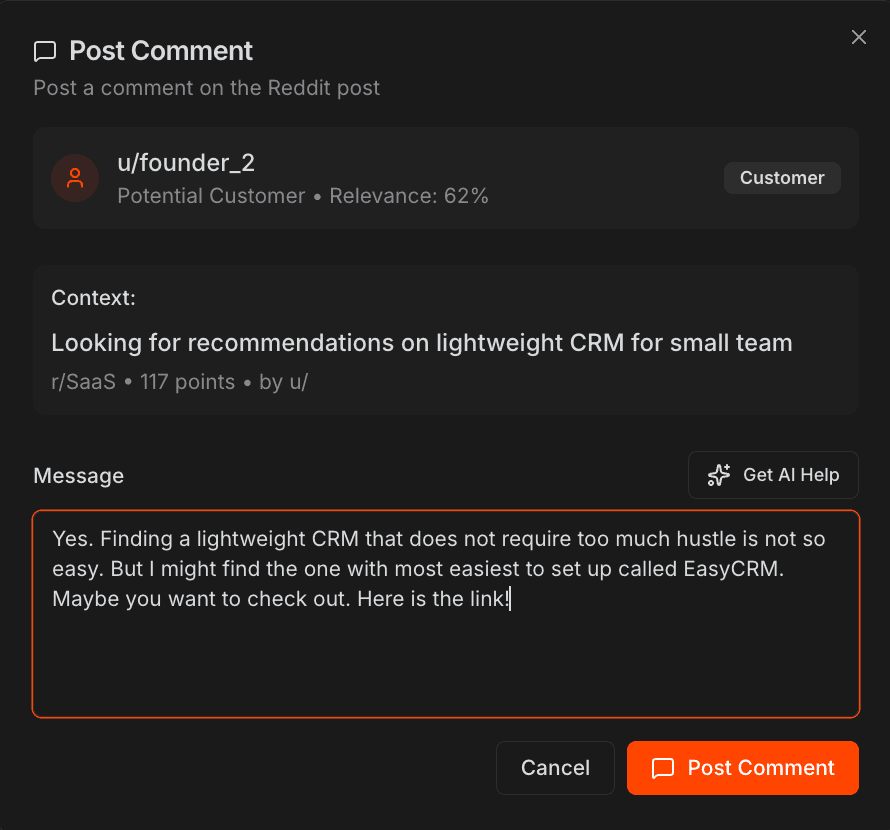Open Get AI Help

(773, 475)
